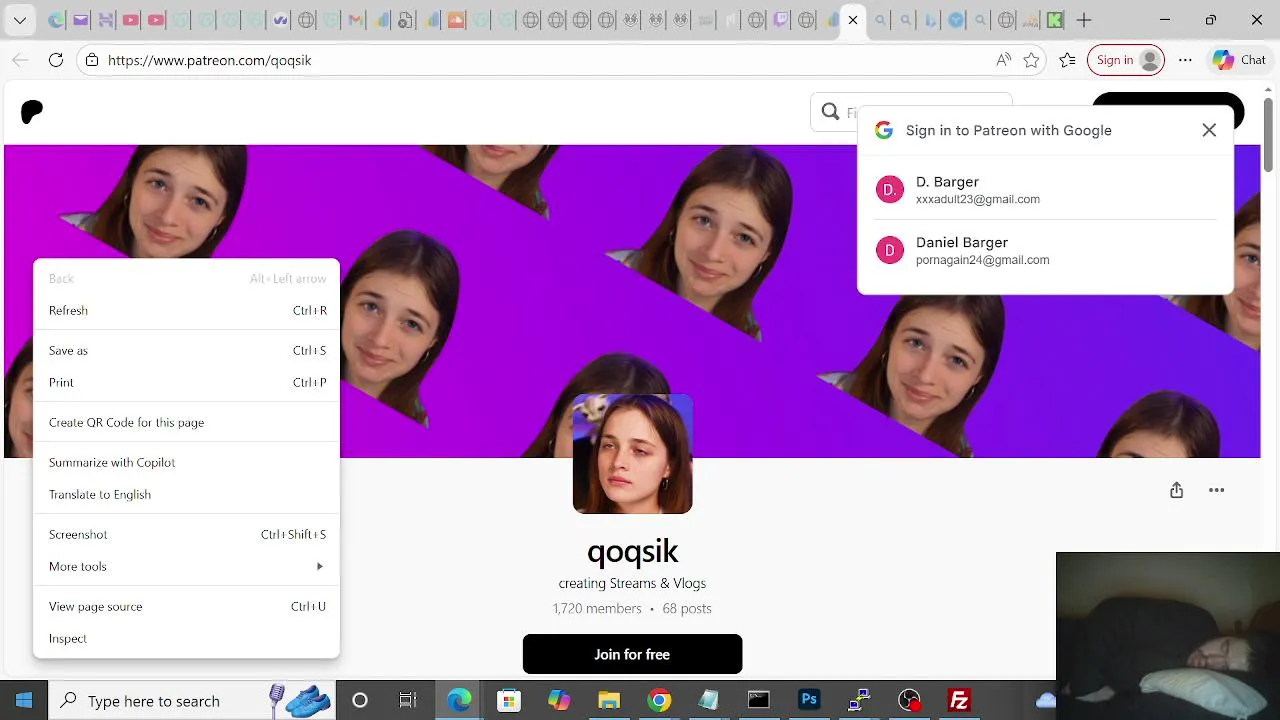This screenshot has height=720, width=1280.
Task: Click the Join for free button
Action: point(632,654)
